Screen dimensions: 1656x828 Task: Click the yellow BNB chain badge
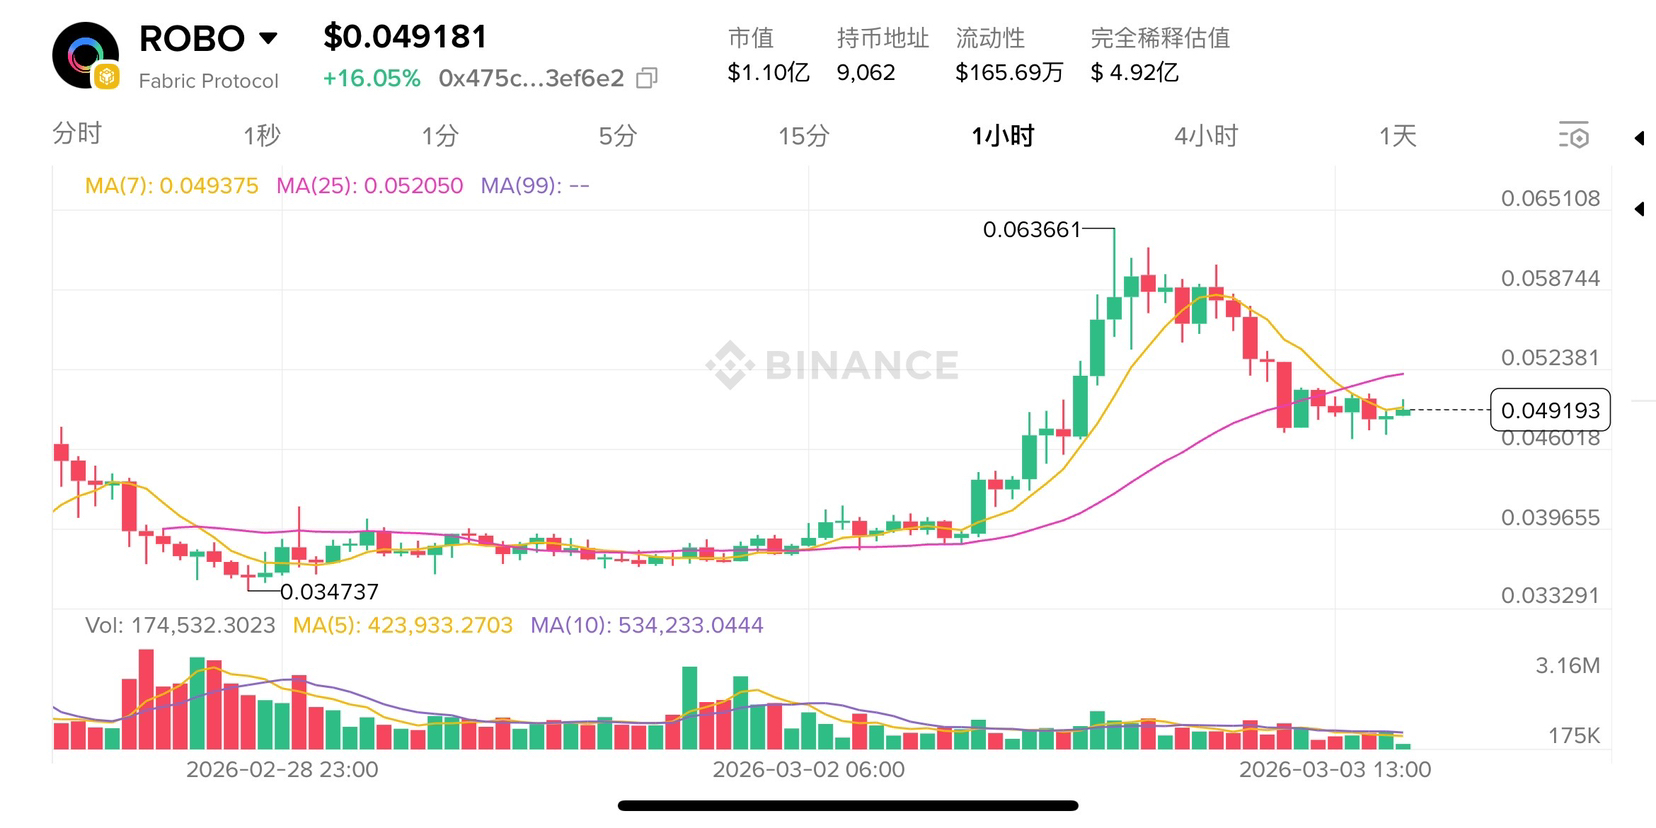click(x=107, y=77)
